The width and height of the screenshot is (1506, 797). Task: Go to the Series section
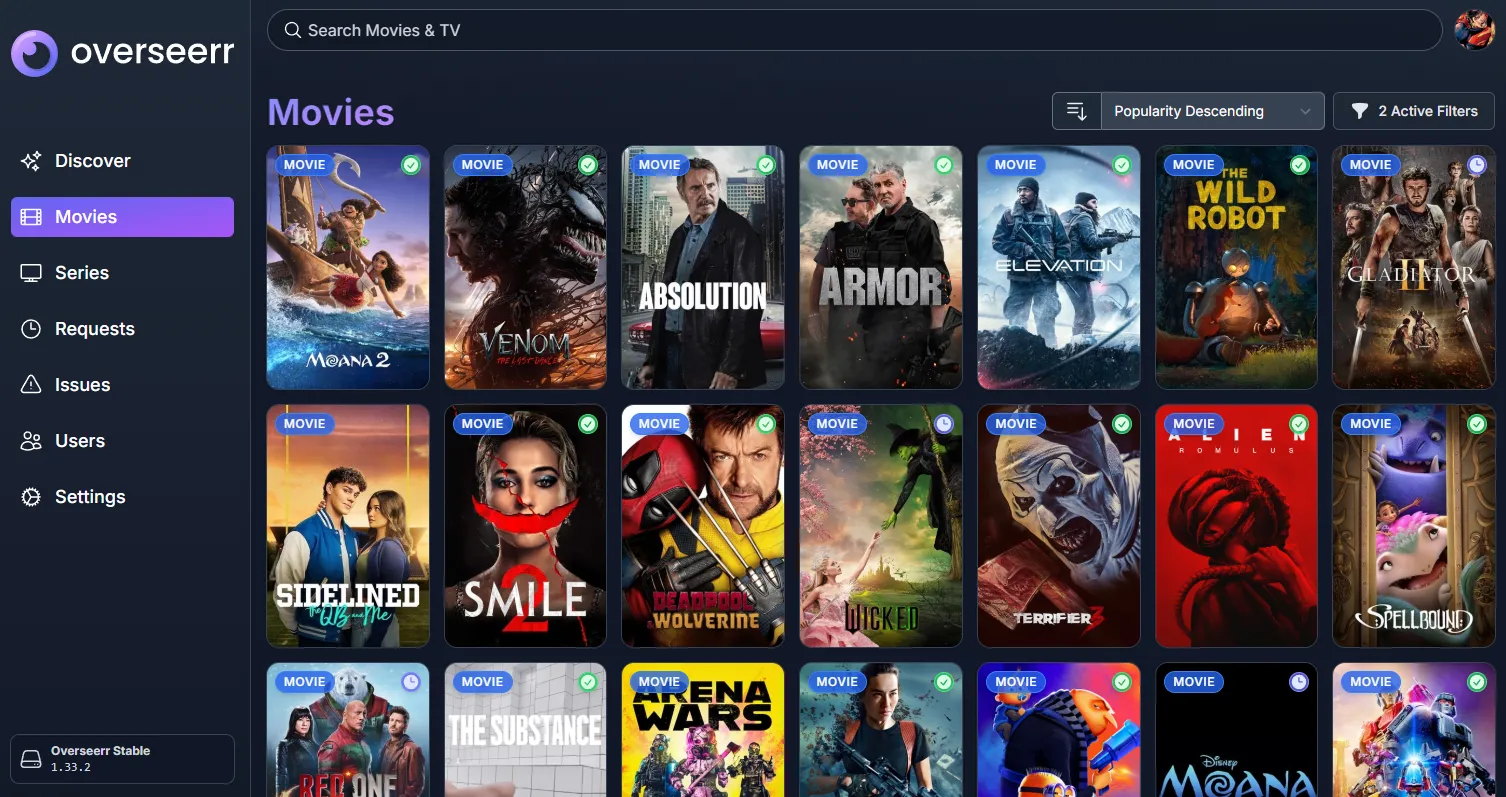(x=82, y=273)
